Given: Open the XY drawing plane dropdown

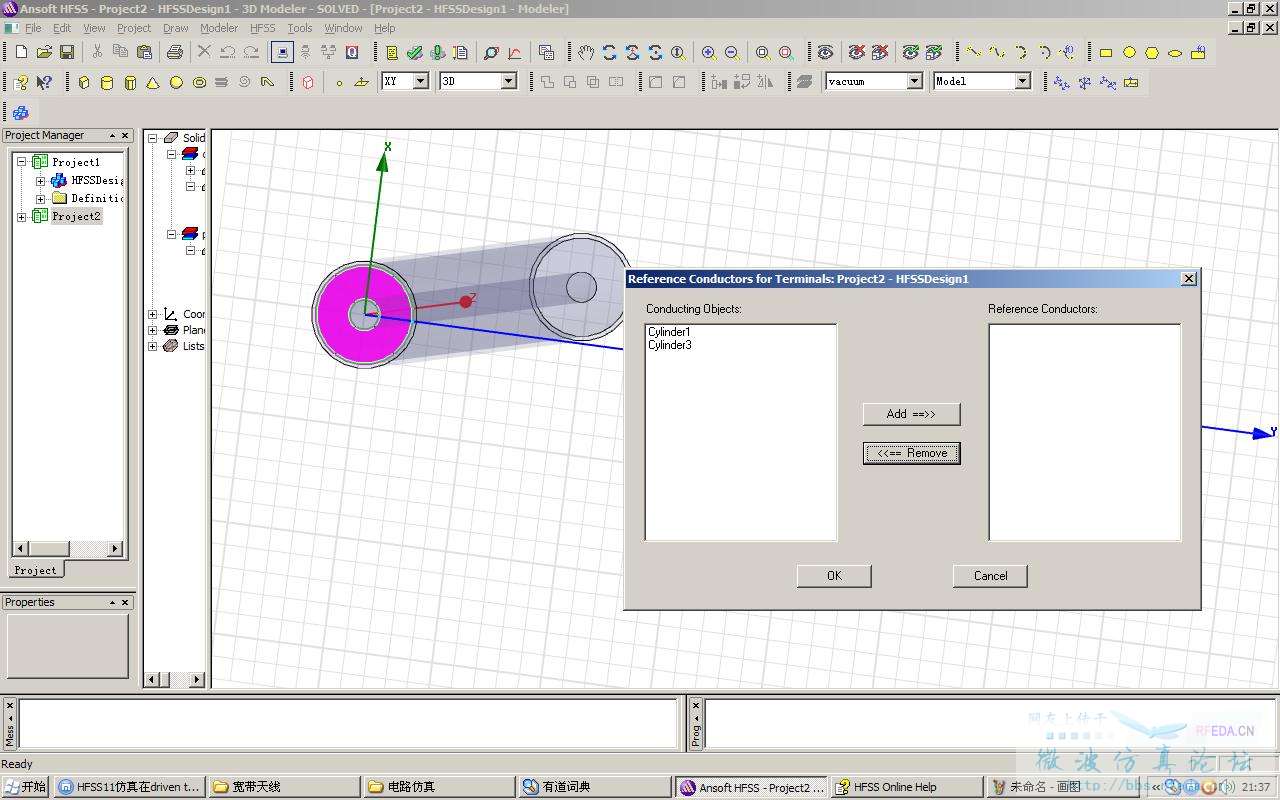Looking at the screenshot, I should click(421, 81).
